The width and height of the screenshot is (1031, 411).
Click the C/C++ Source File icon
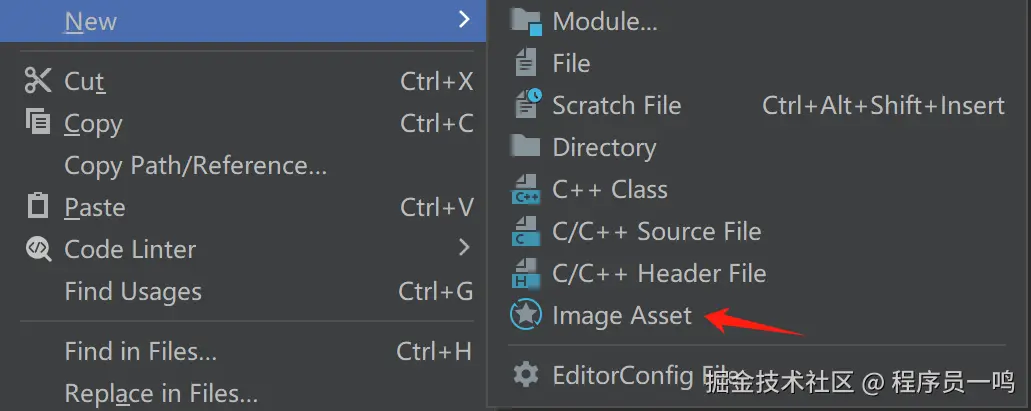pos(526,231)
